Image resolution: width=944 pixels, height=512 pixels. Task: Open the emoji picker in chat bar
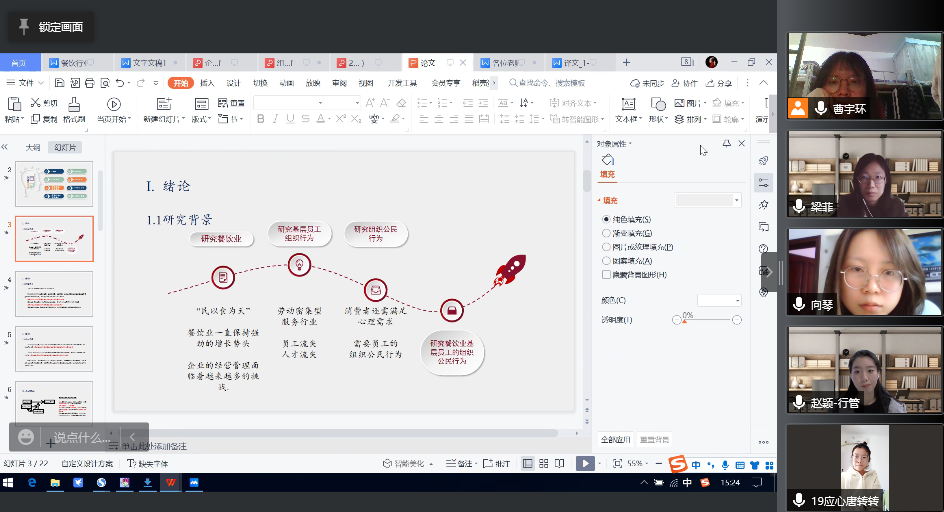(26, 437)
